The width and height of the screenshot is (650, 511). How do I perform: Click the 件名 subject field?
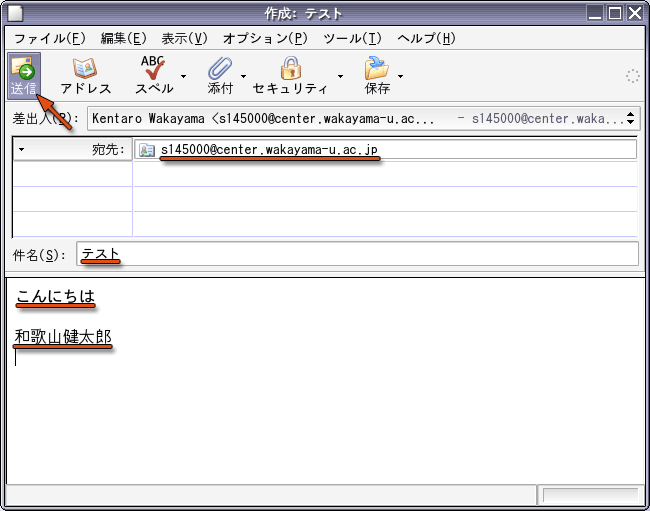pos(357,254)
